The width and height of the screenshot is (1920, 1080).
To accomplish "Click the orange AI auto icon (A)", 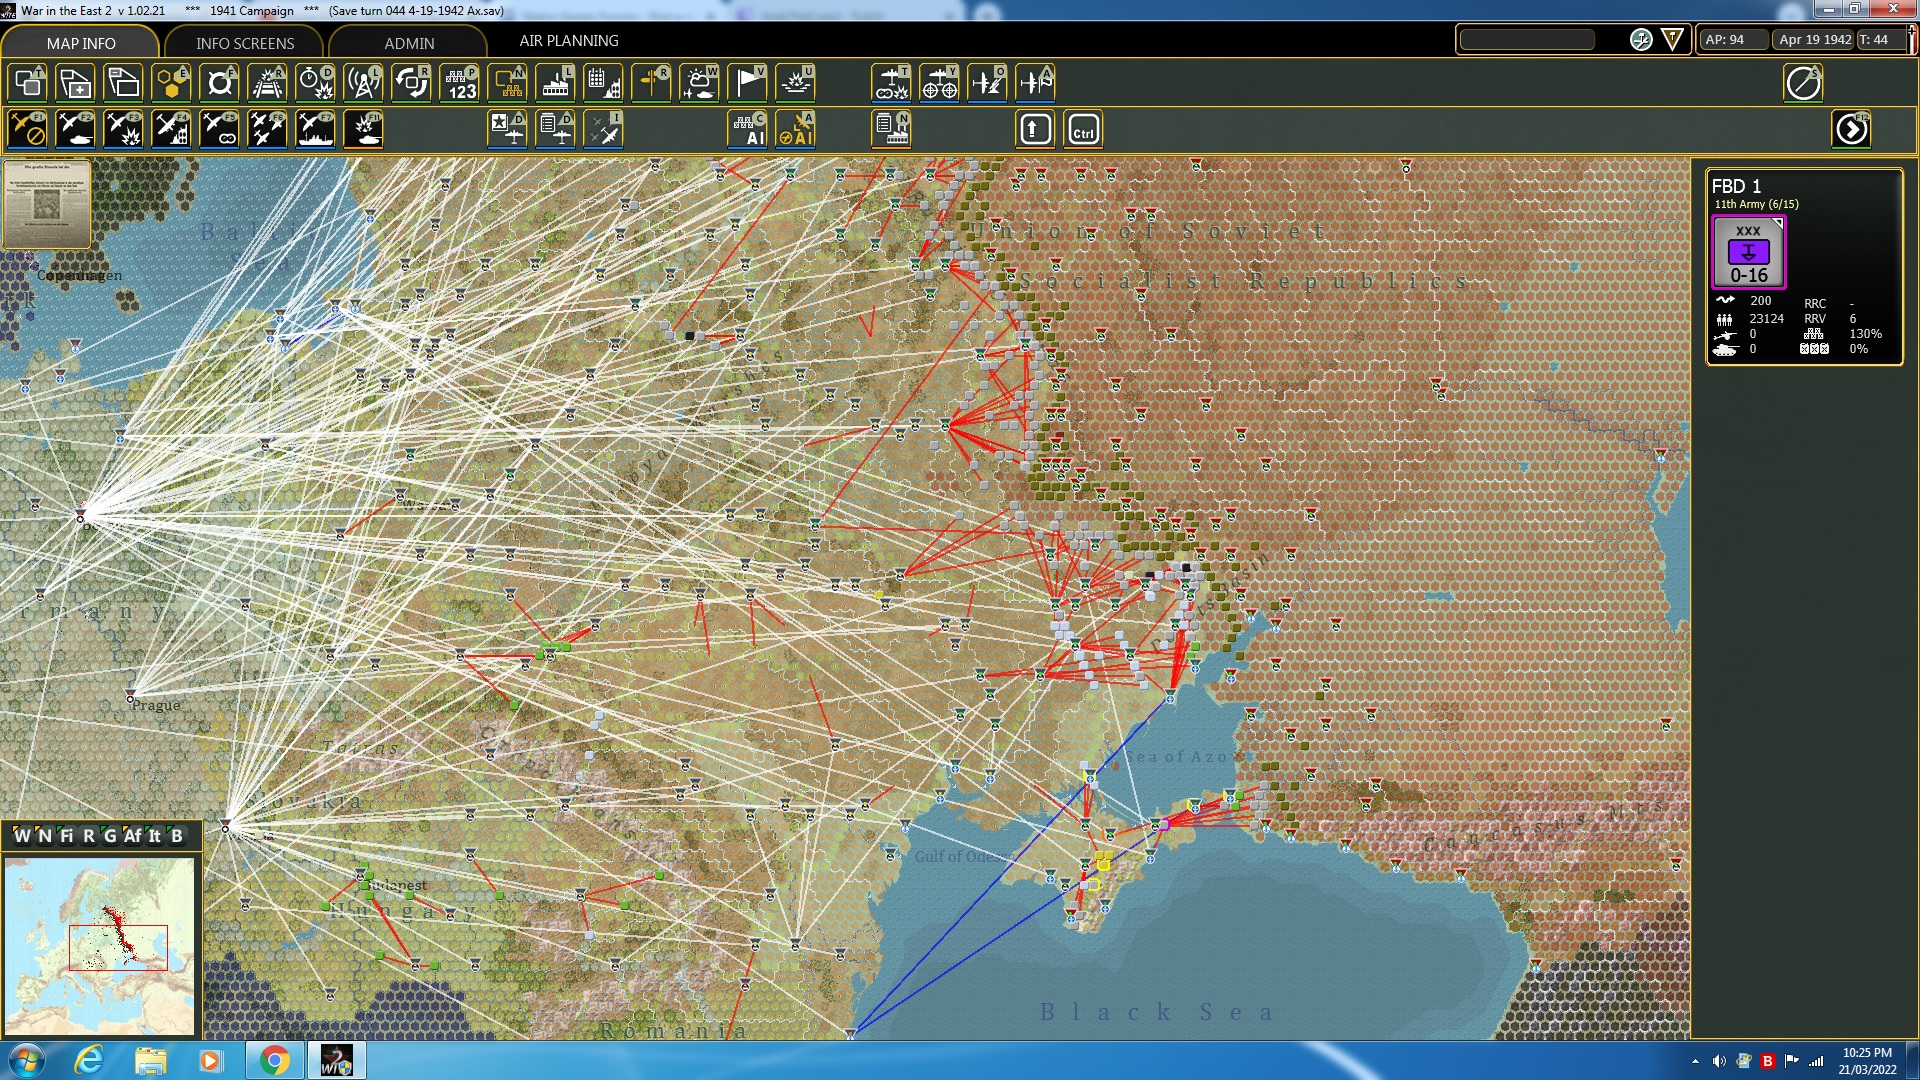I will 796,130.
